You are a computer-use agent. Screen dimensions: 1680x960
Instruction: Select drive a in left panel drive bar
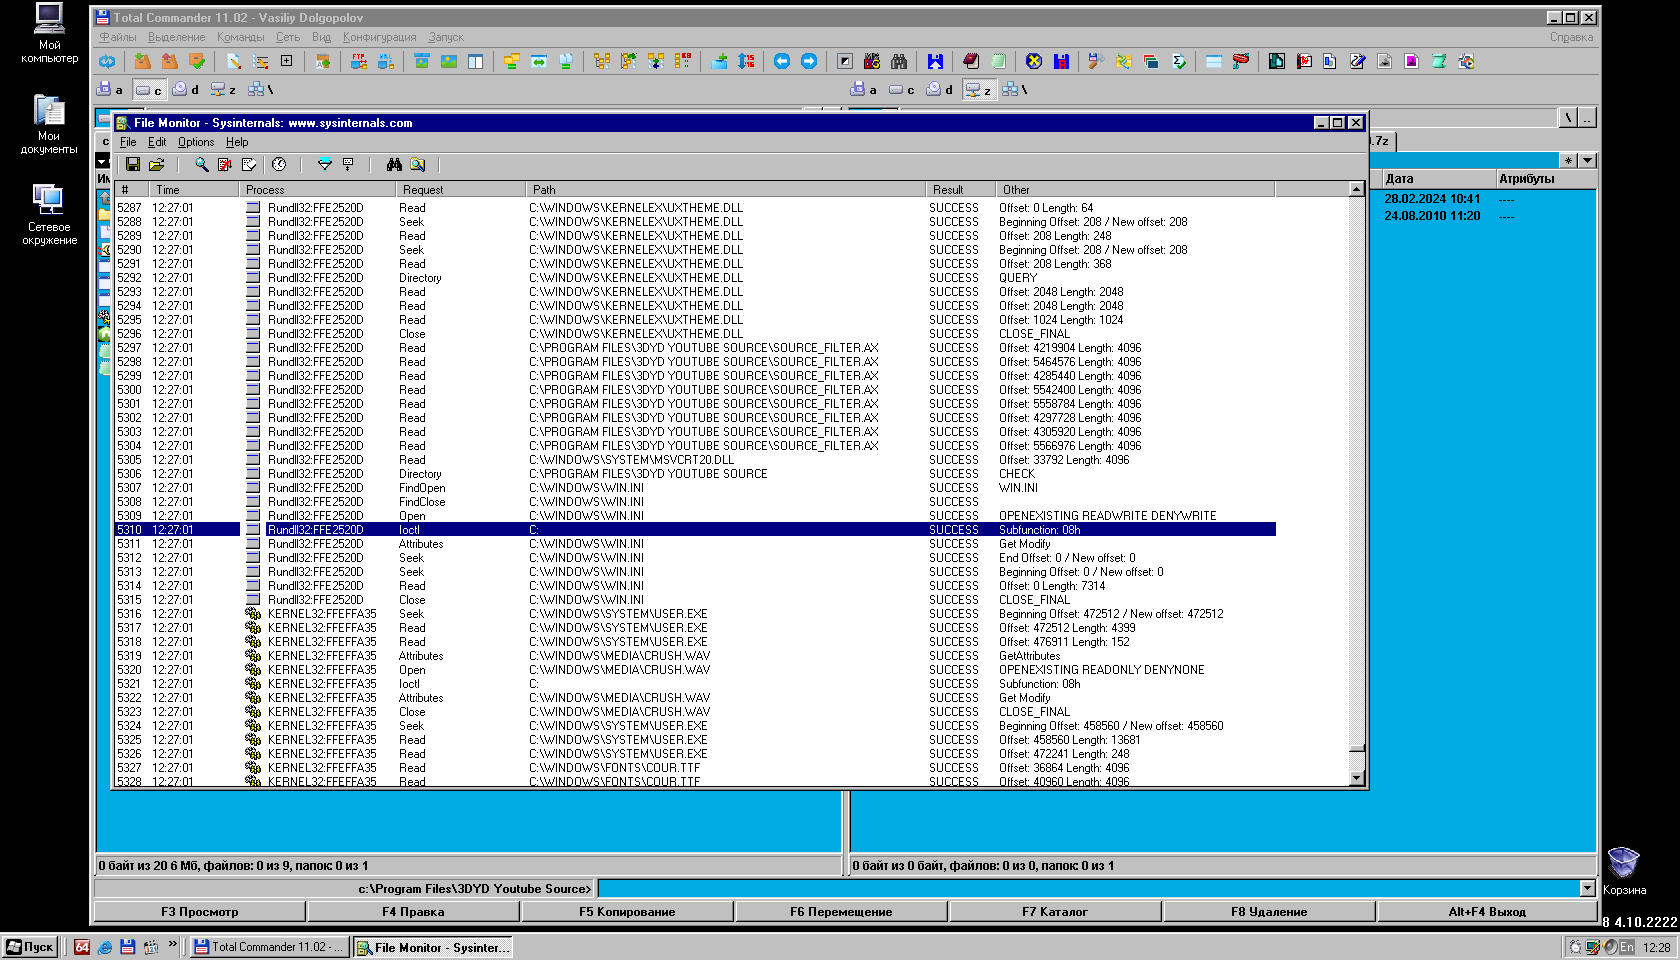click(110, 89)
